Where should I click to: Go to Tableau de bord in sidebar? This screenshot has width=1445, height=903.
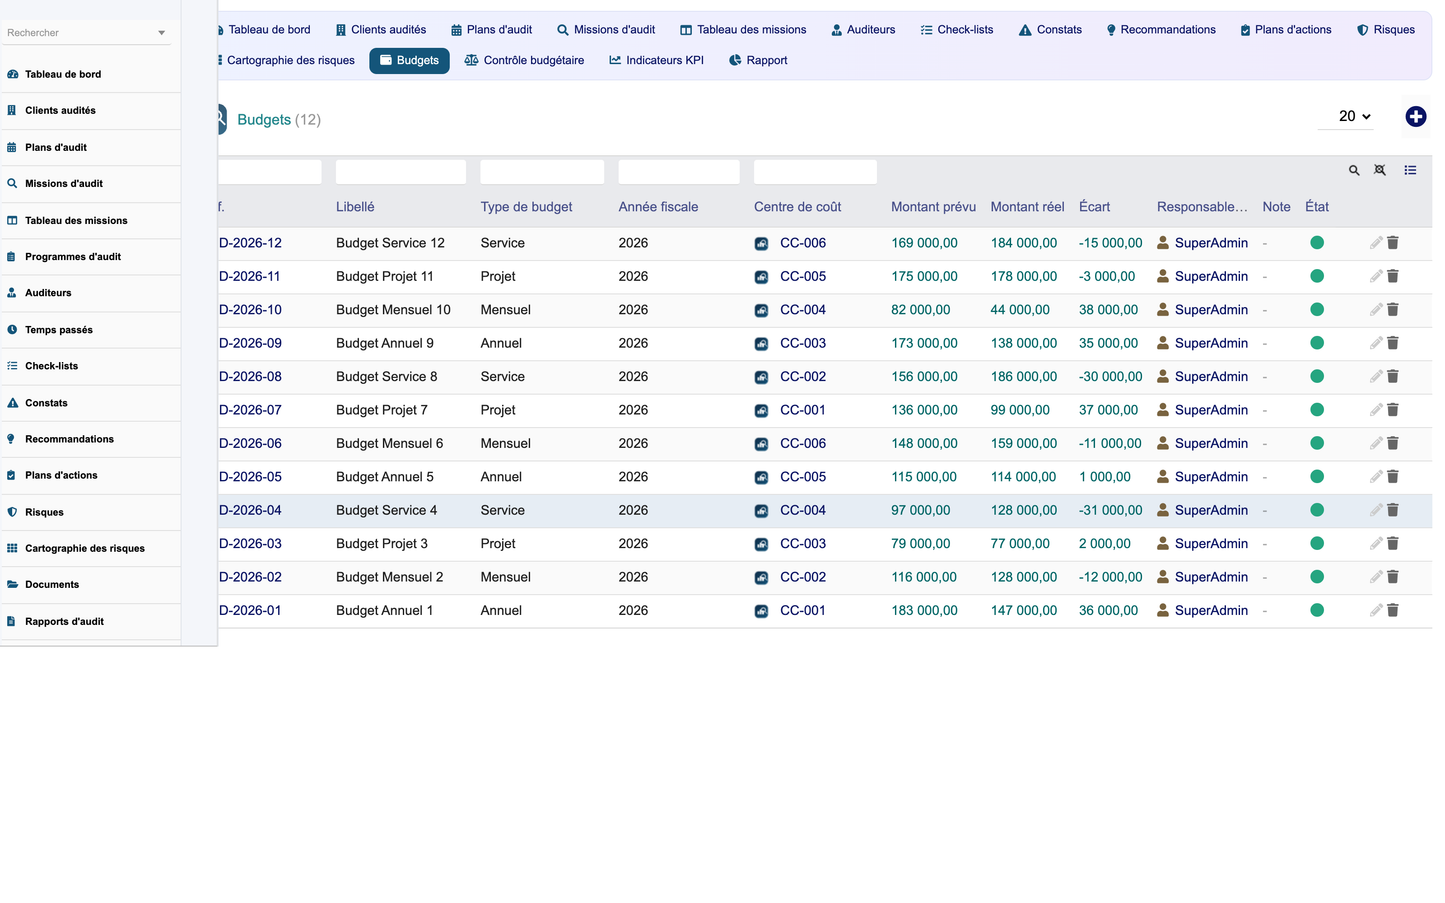[x=90, y=74]
